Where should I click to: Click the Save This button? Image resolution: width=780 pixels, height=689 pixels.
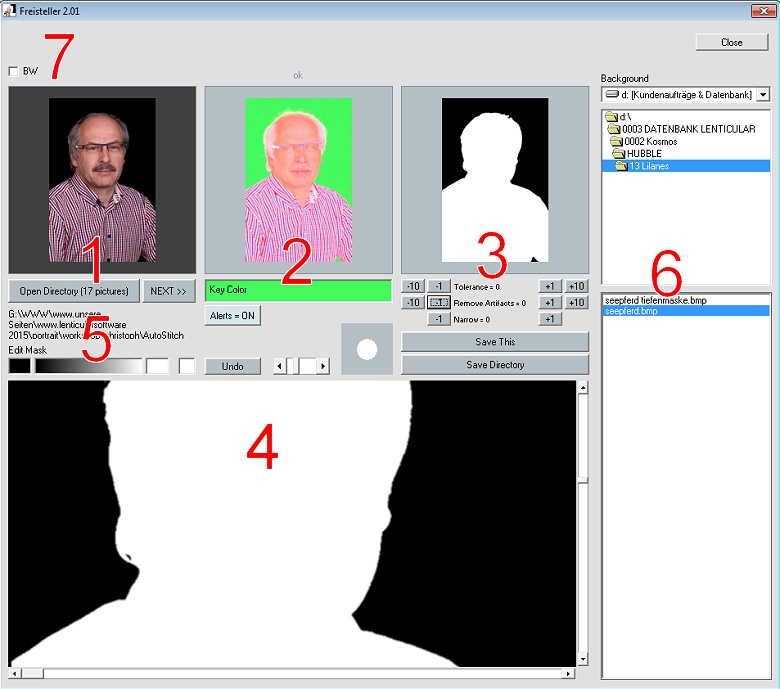[x=494, y=342]
